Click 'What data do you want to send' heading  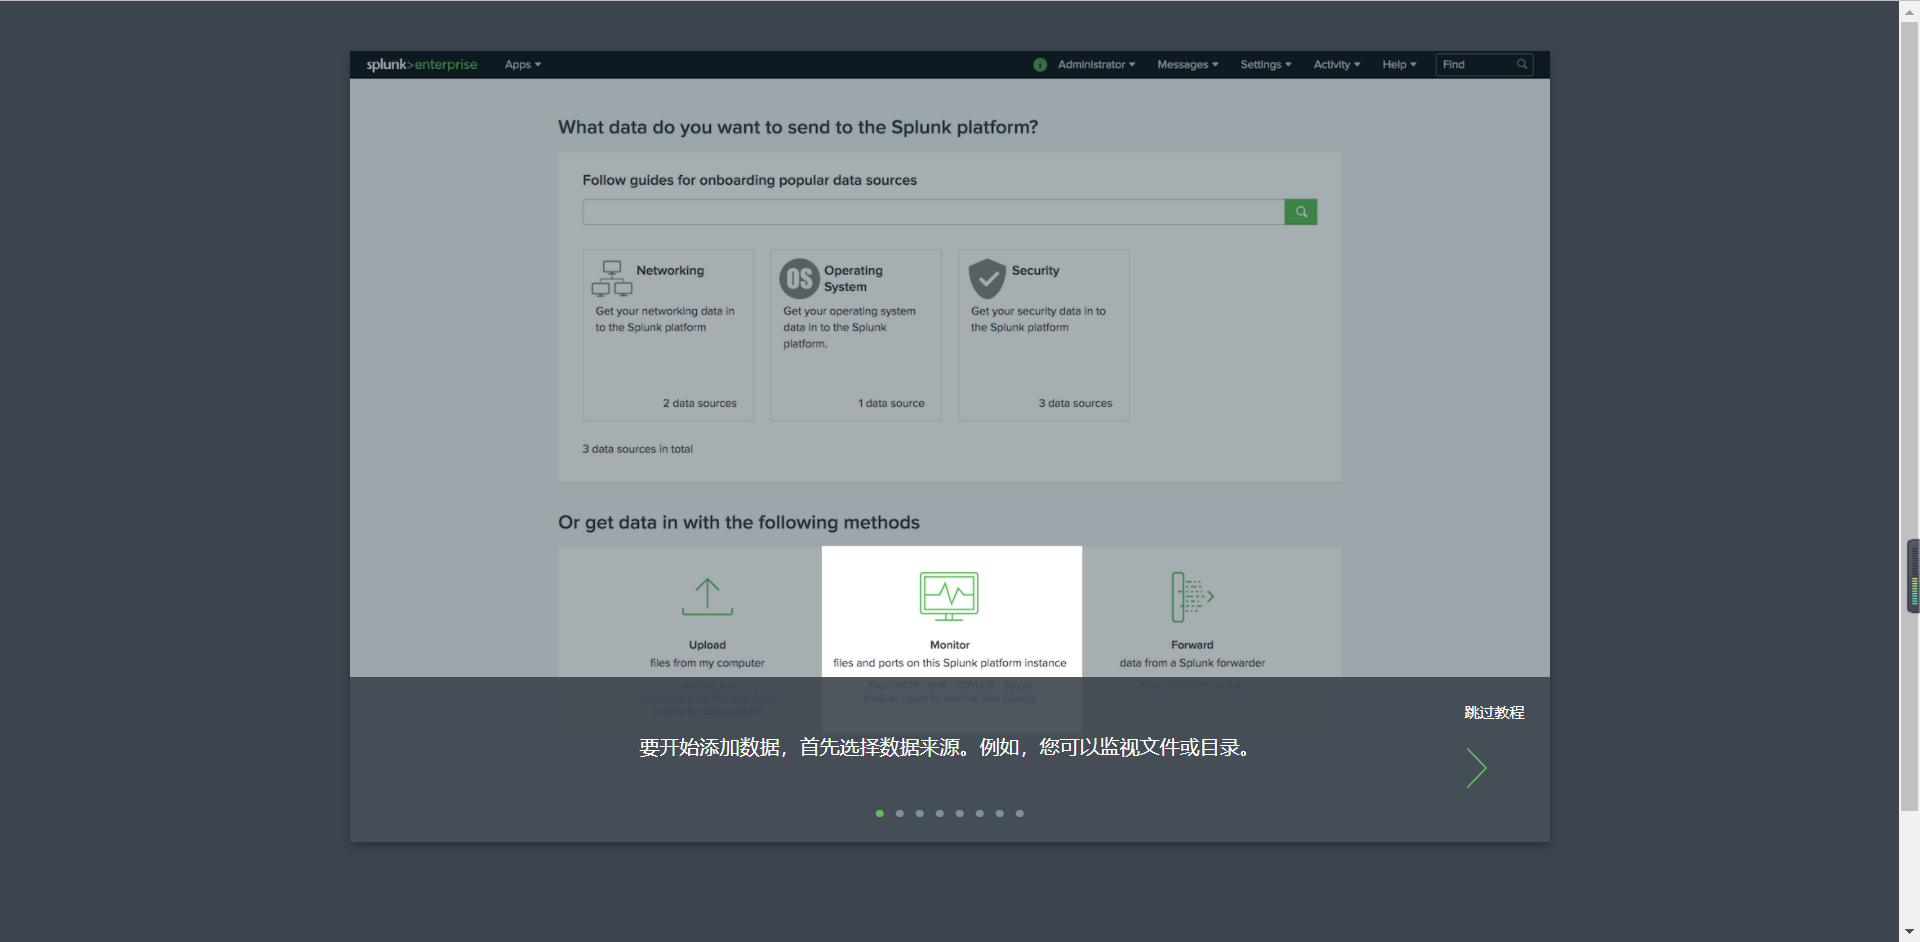pos(798,128)
